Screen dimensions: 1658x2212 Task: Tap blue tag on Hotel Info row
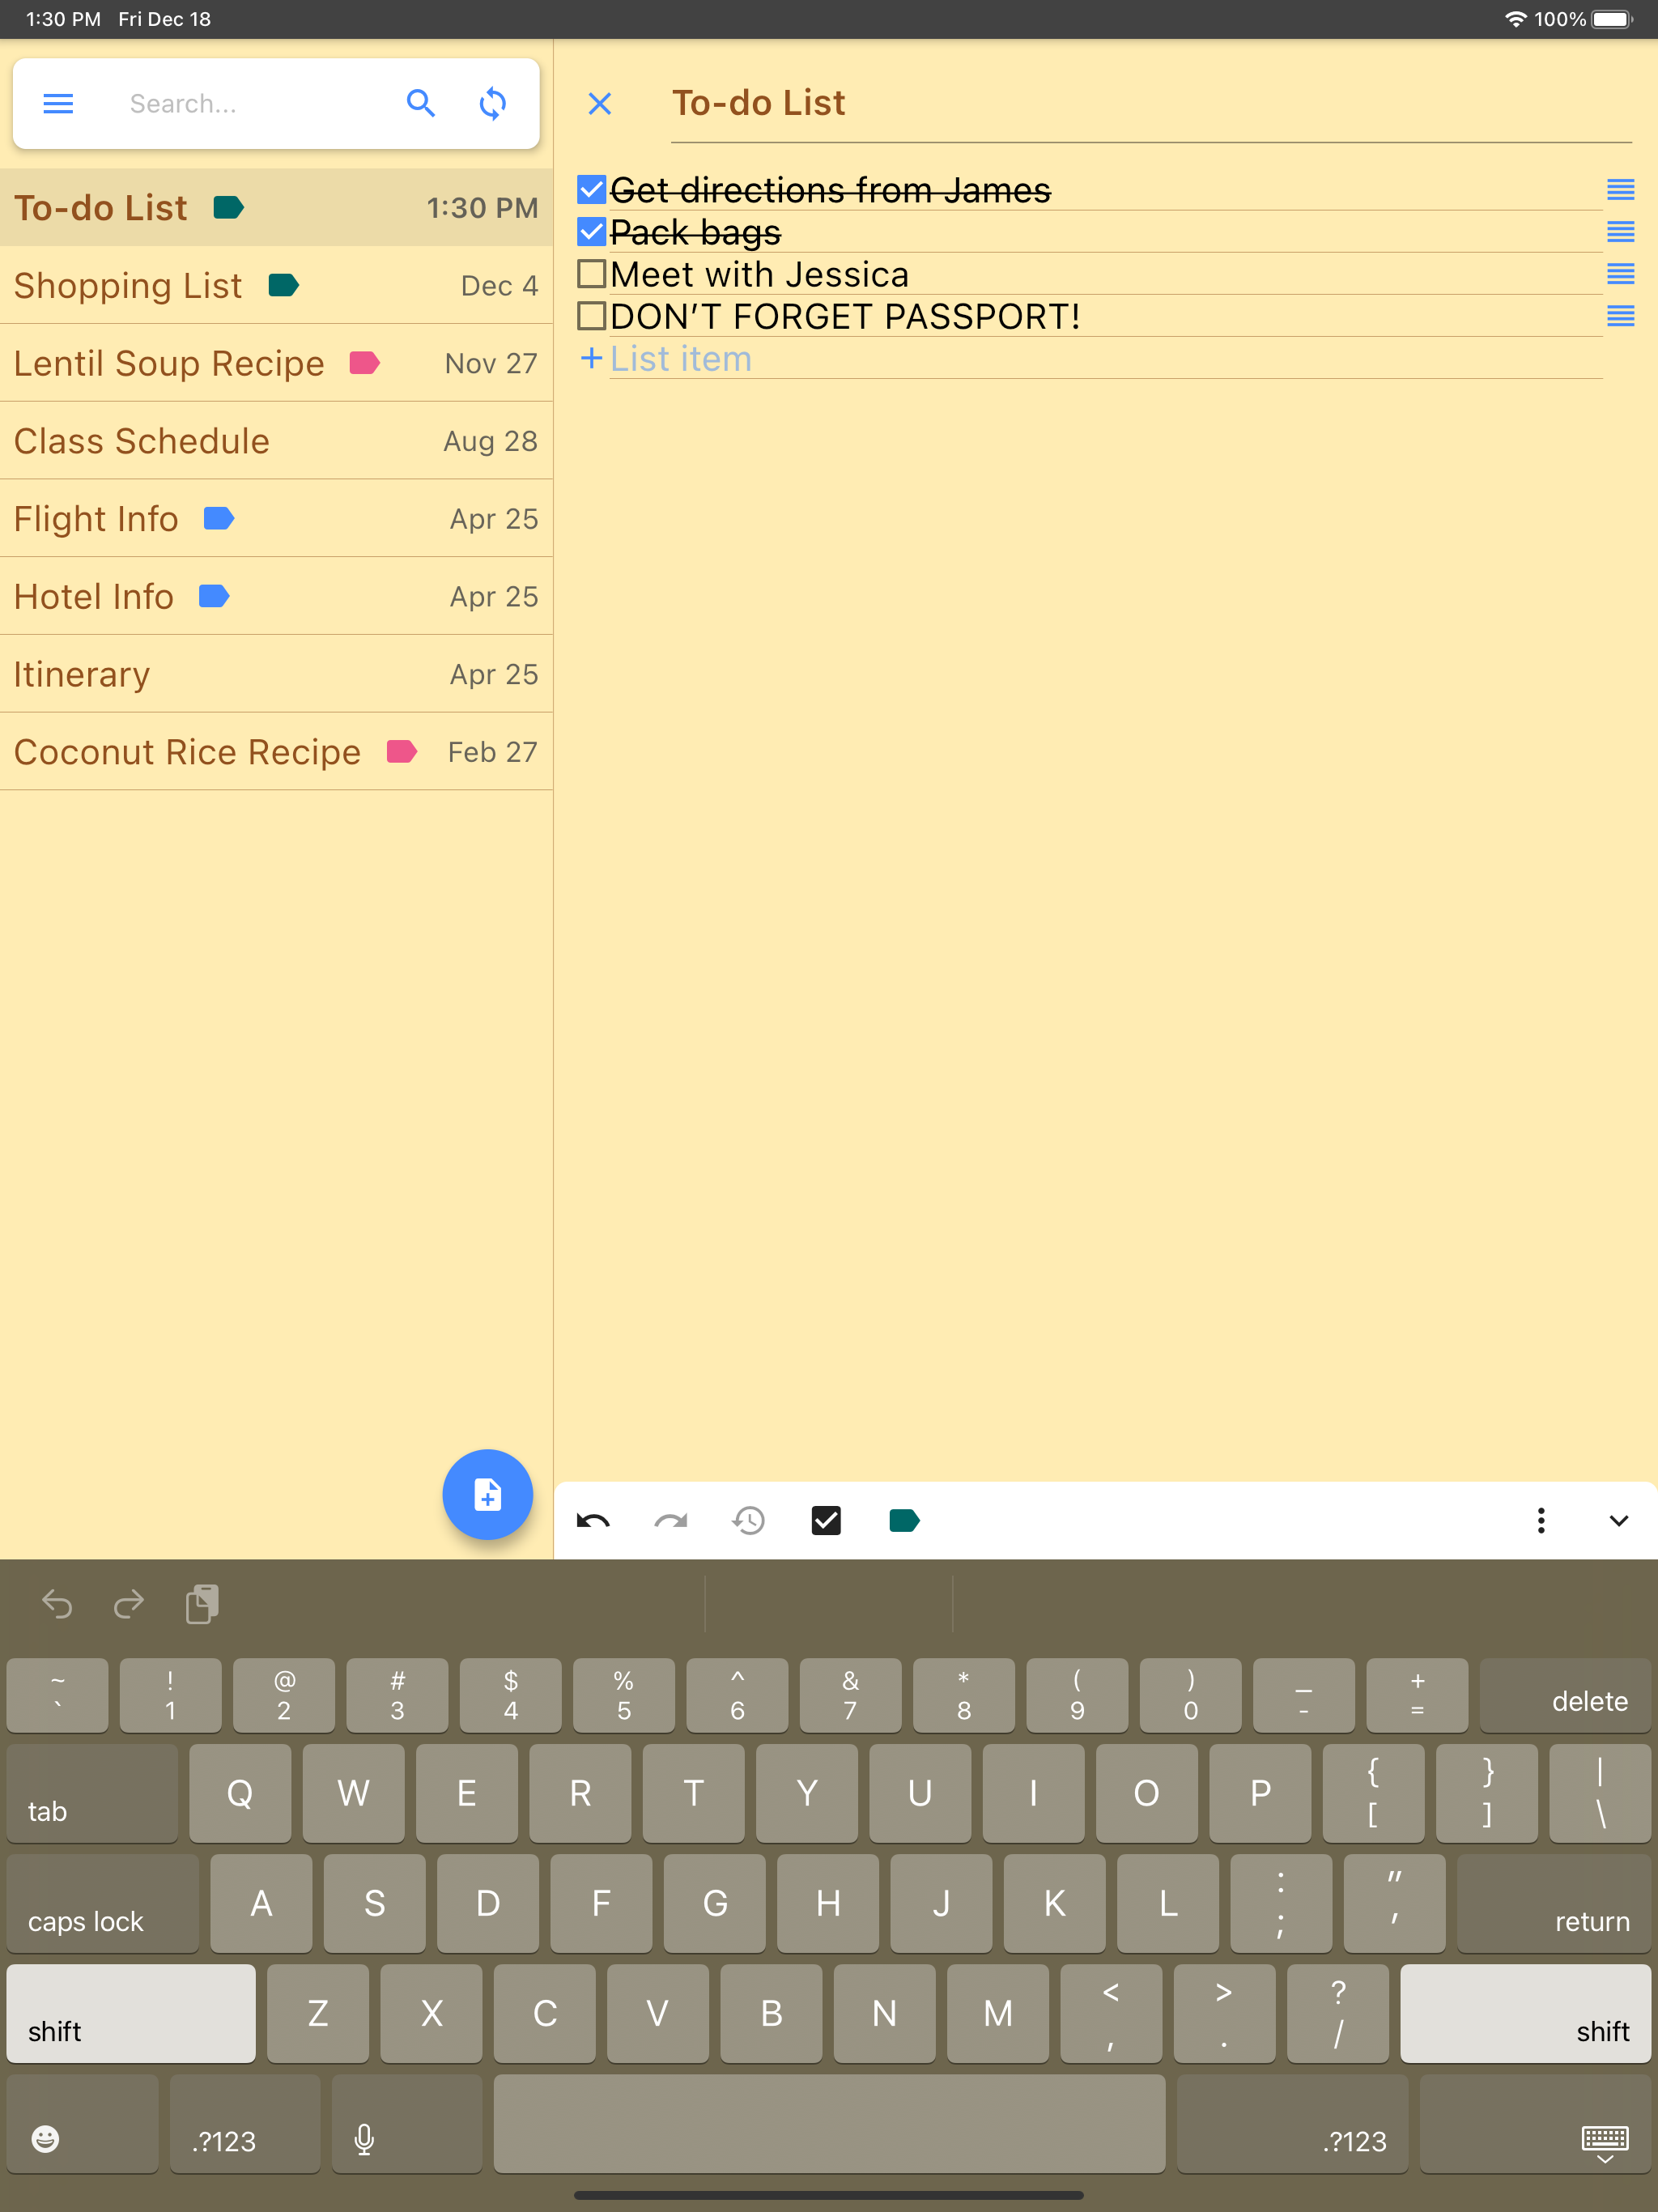214,596
